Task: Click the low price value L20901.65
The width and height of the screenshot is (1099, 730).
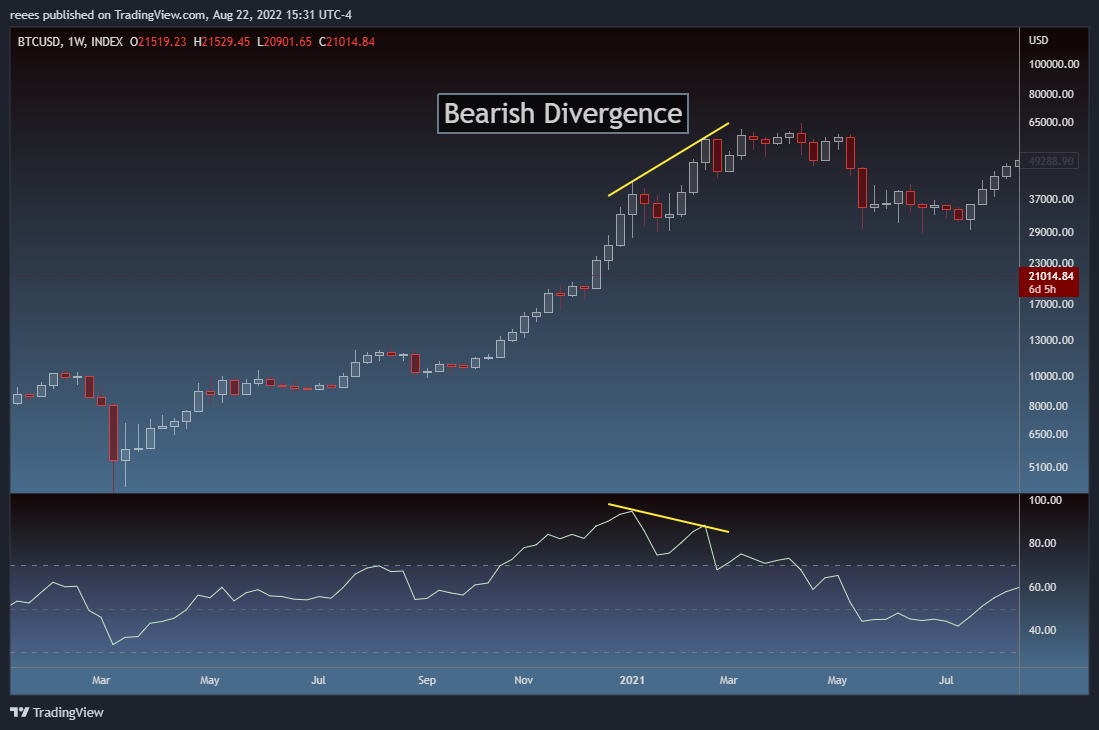Action: 284,42
